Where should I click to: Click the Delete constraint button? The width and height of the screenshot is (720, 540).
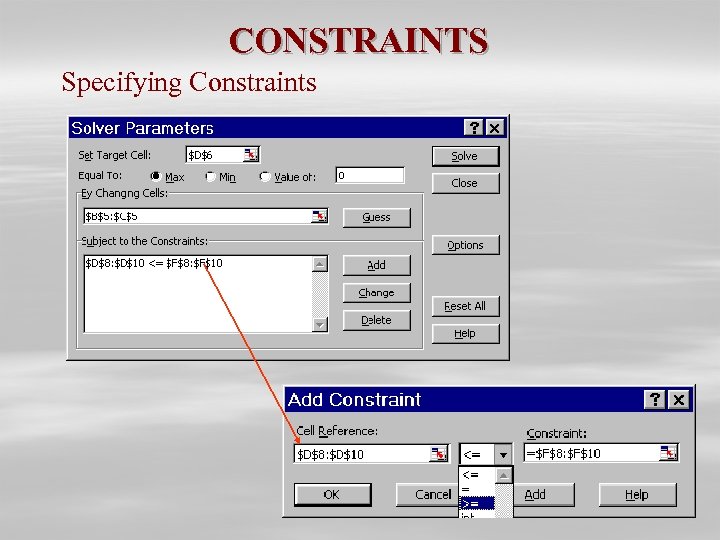[x=377, y=320]
